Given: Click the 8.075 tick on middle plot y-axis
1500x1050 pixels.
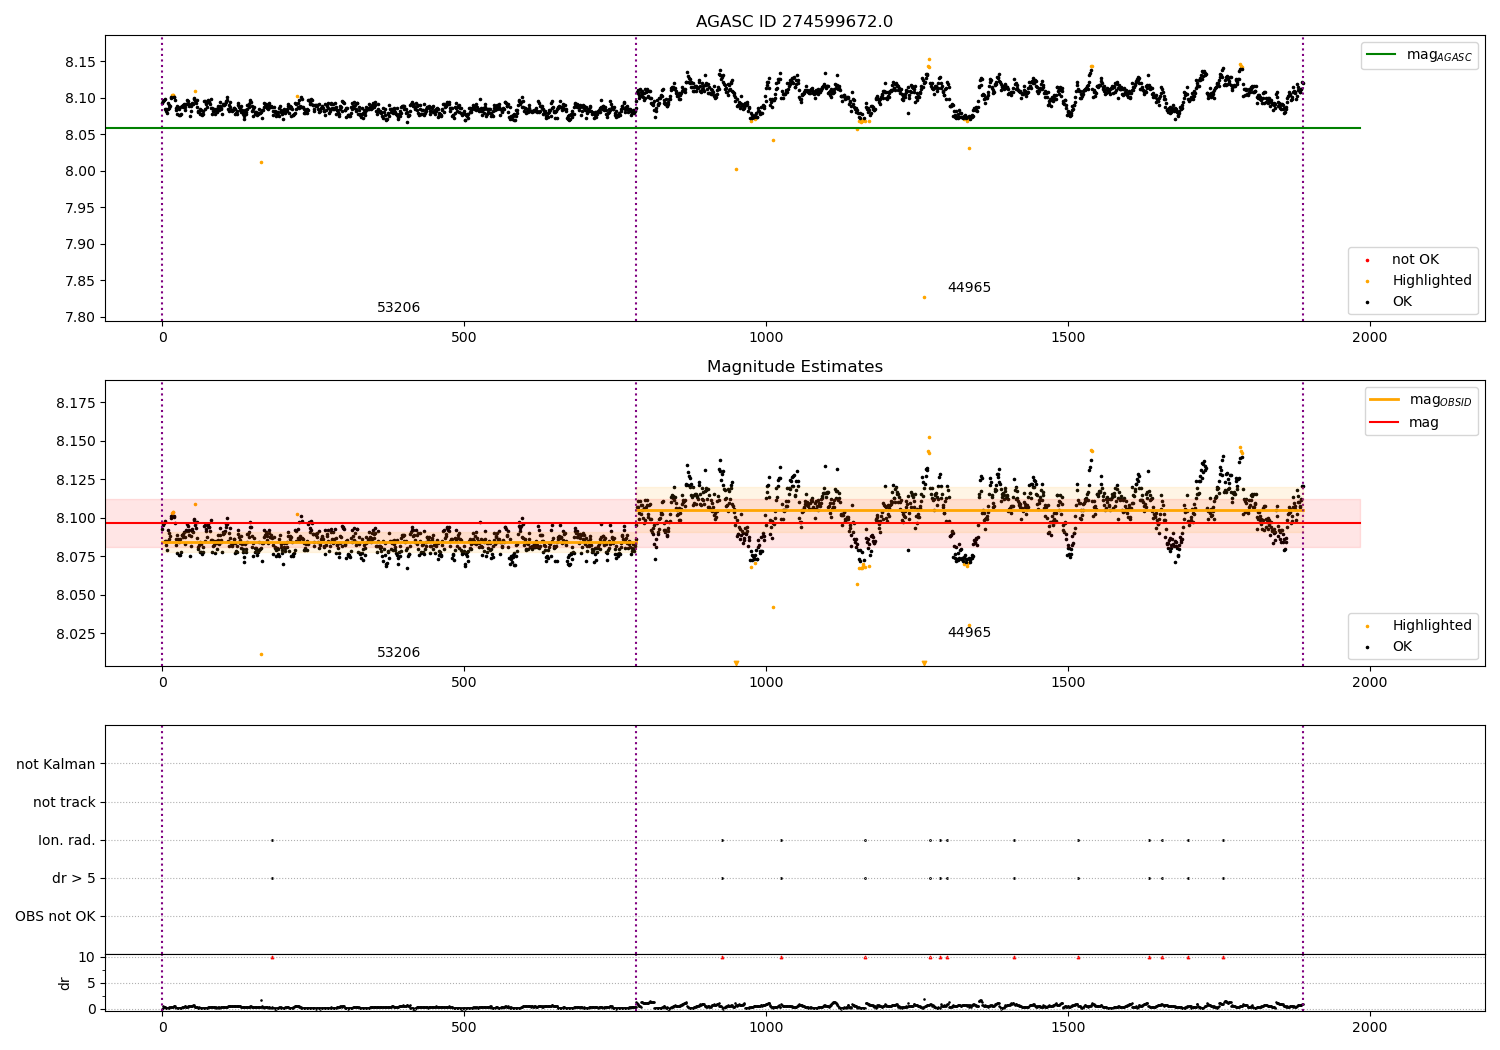Looking at the screenshot, I should [77, 556].
